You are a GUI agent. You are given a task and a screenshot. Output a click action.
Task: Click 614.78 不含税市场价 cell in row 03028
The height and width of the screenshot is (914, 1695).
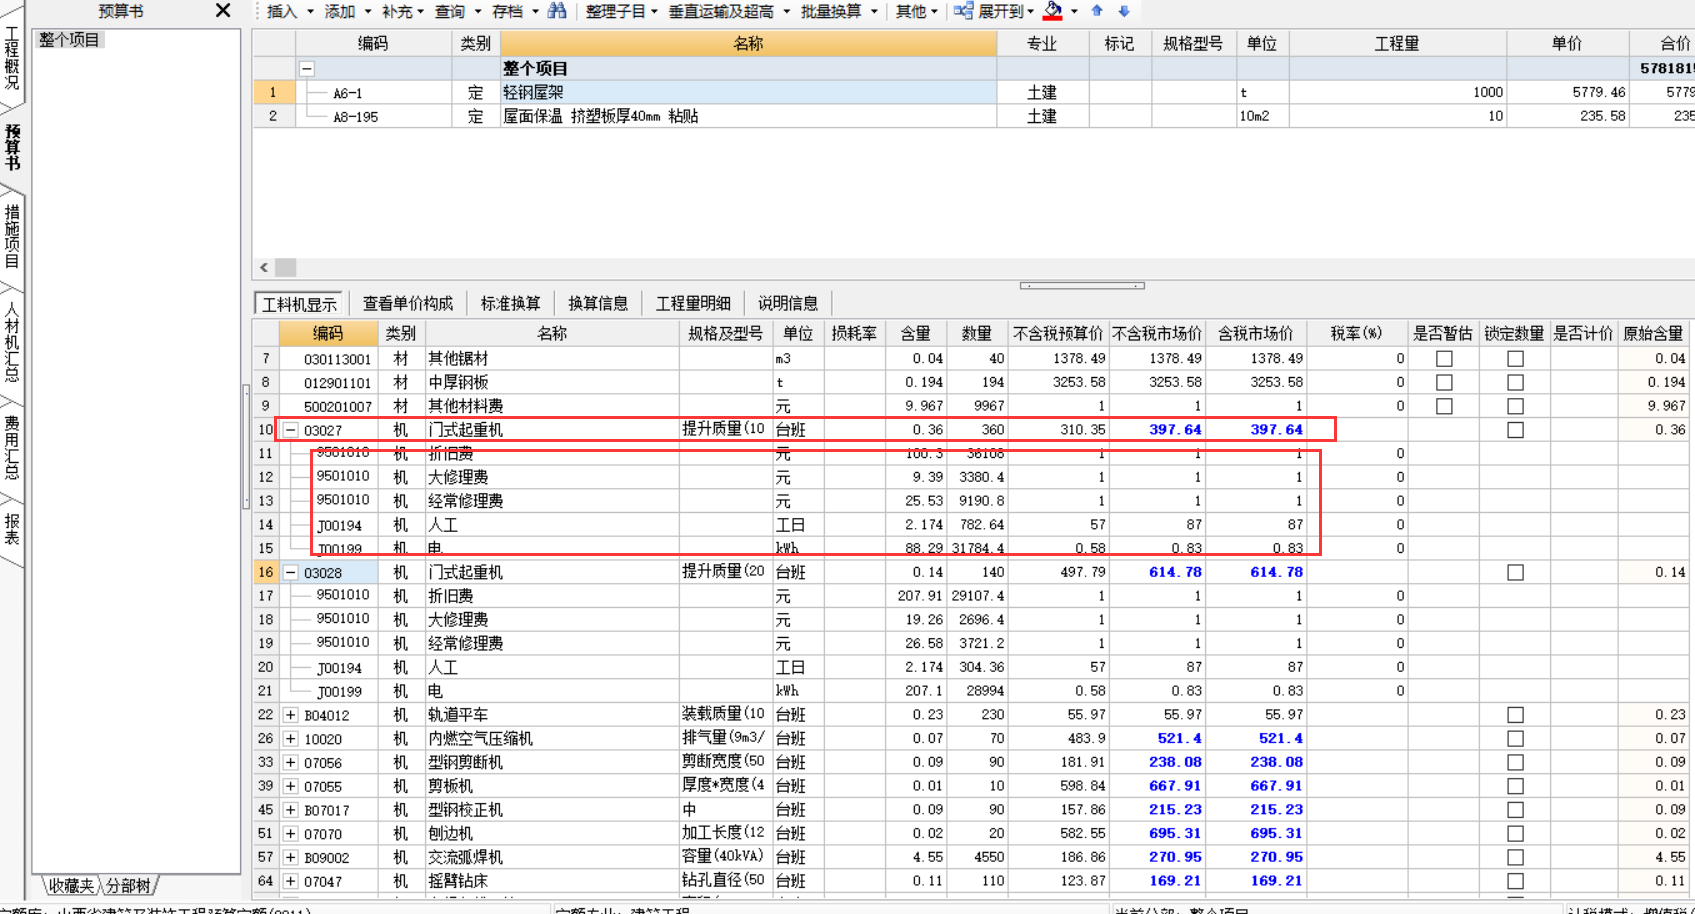coord(1157,573)
